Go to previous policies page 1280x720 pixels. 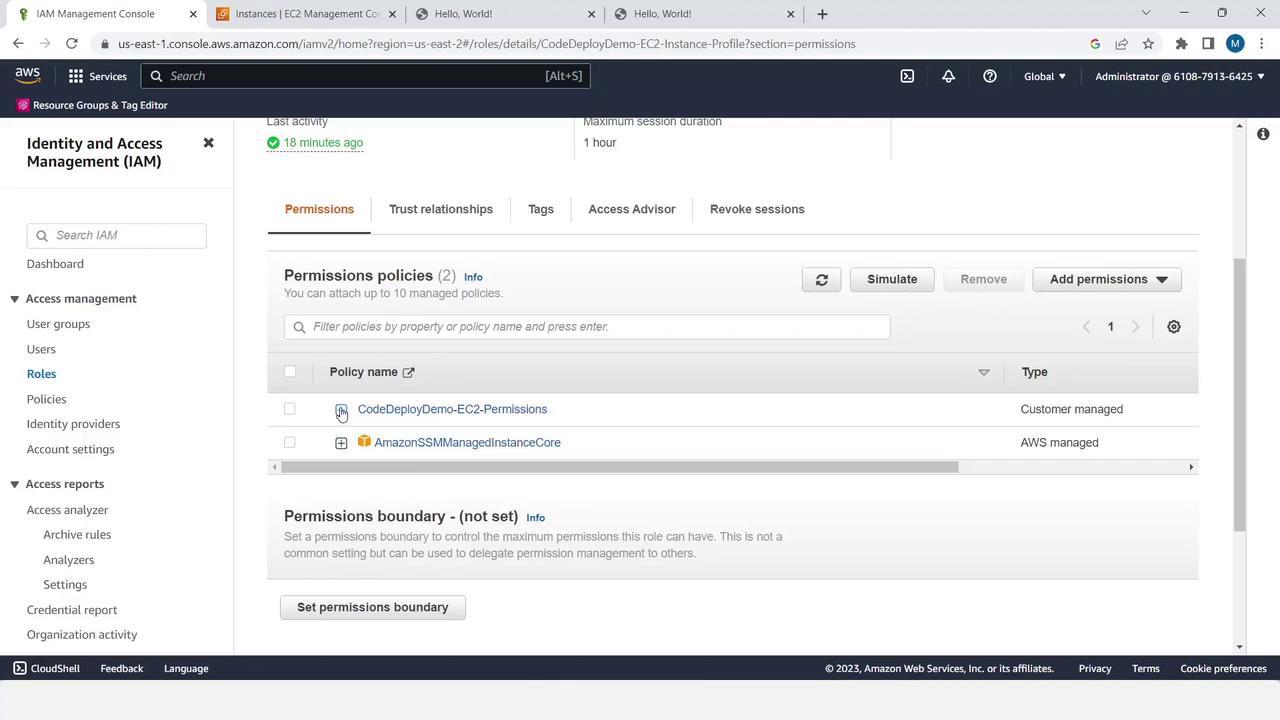click(1086, 327)
